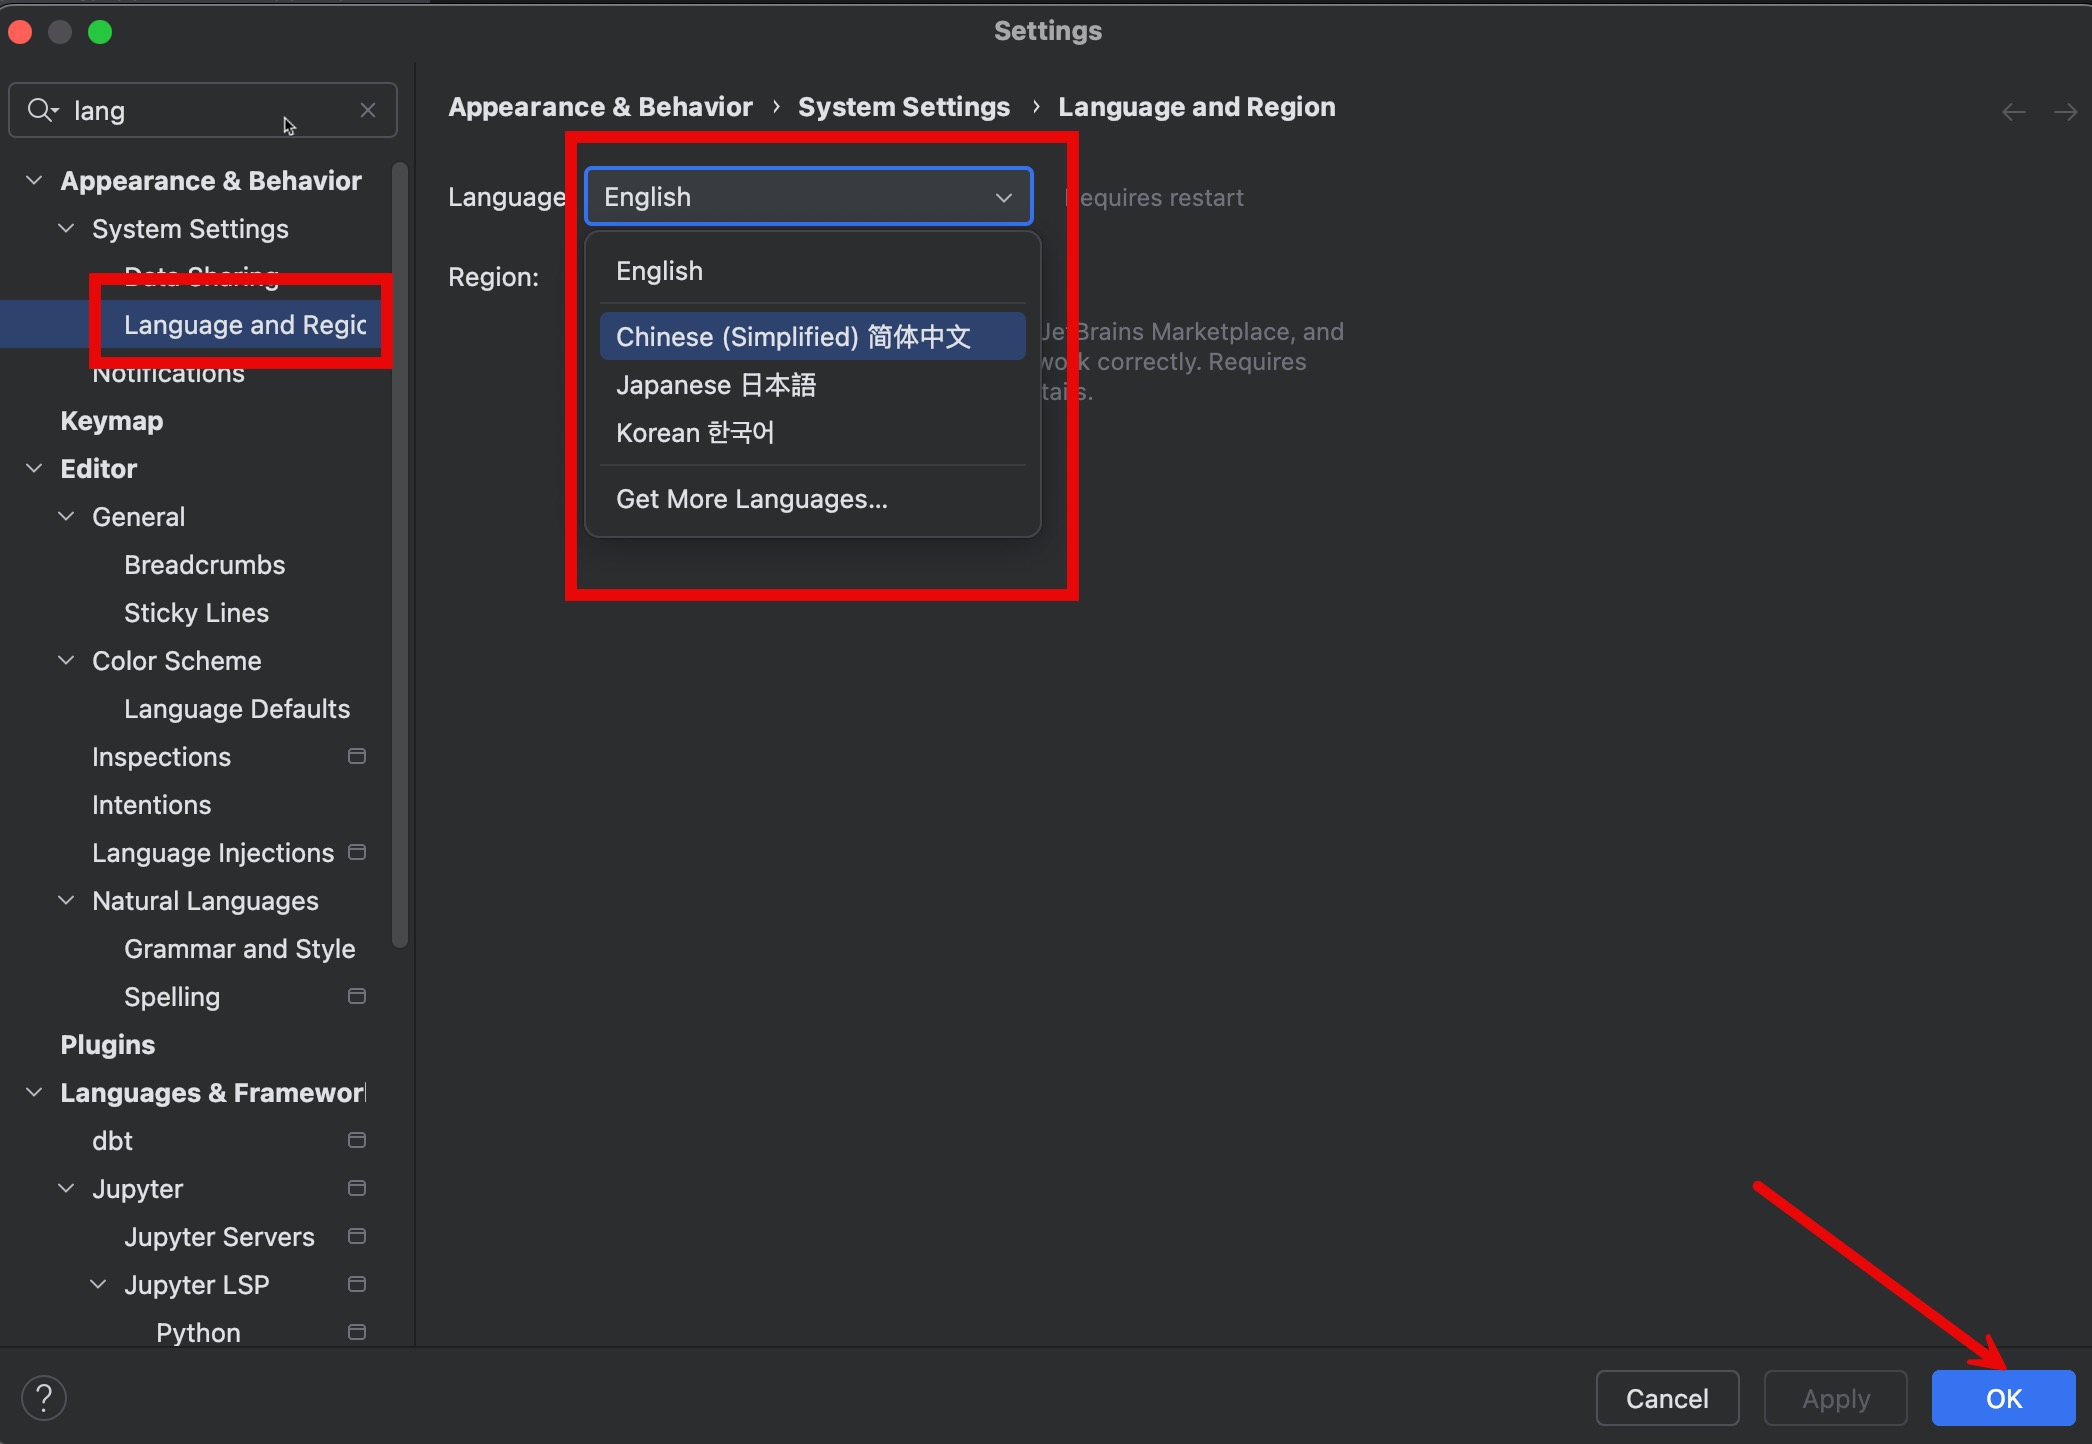Screen dimensions: 2092x1444
Task: Collapse the Appearance & Behavior section
Action: (34, 181)
